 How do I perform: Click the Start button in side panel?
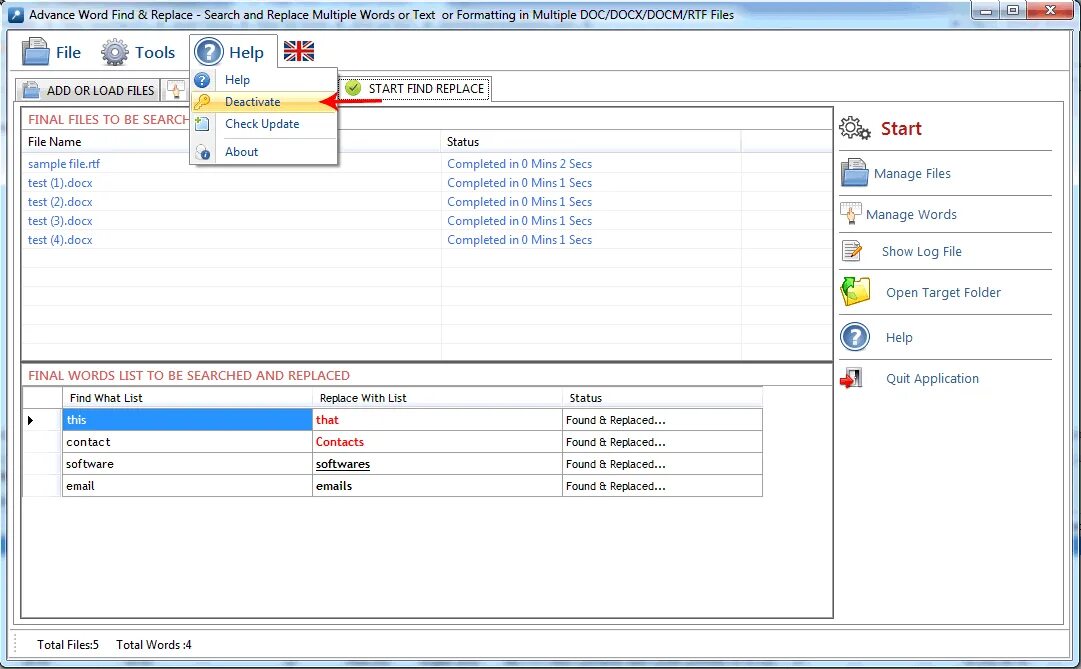point(901,129)
